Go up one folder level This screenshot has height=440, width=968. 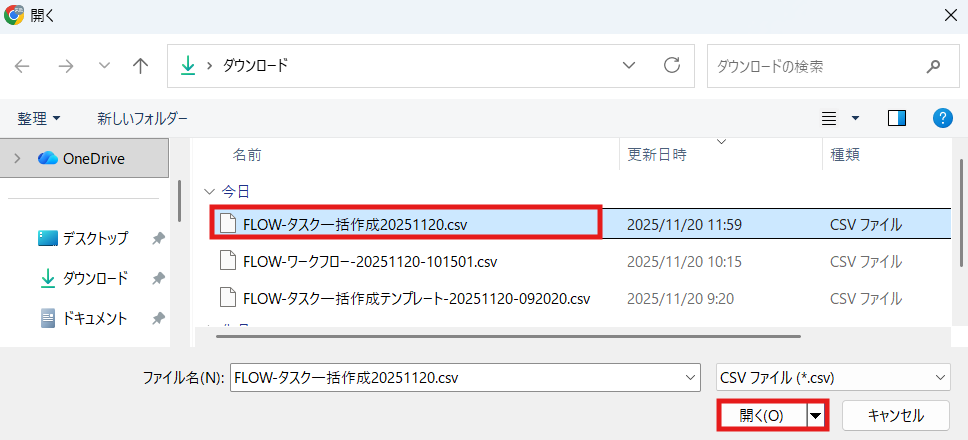coord(141,66)
